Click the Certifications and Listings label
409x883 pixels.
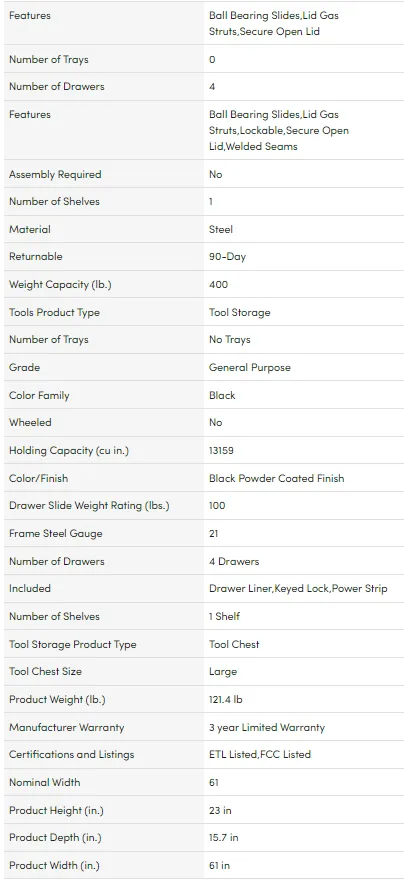[72, 754]
